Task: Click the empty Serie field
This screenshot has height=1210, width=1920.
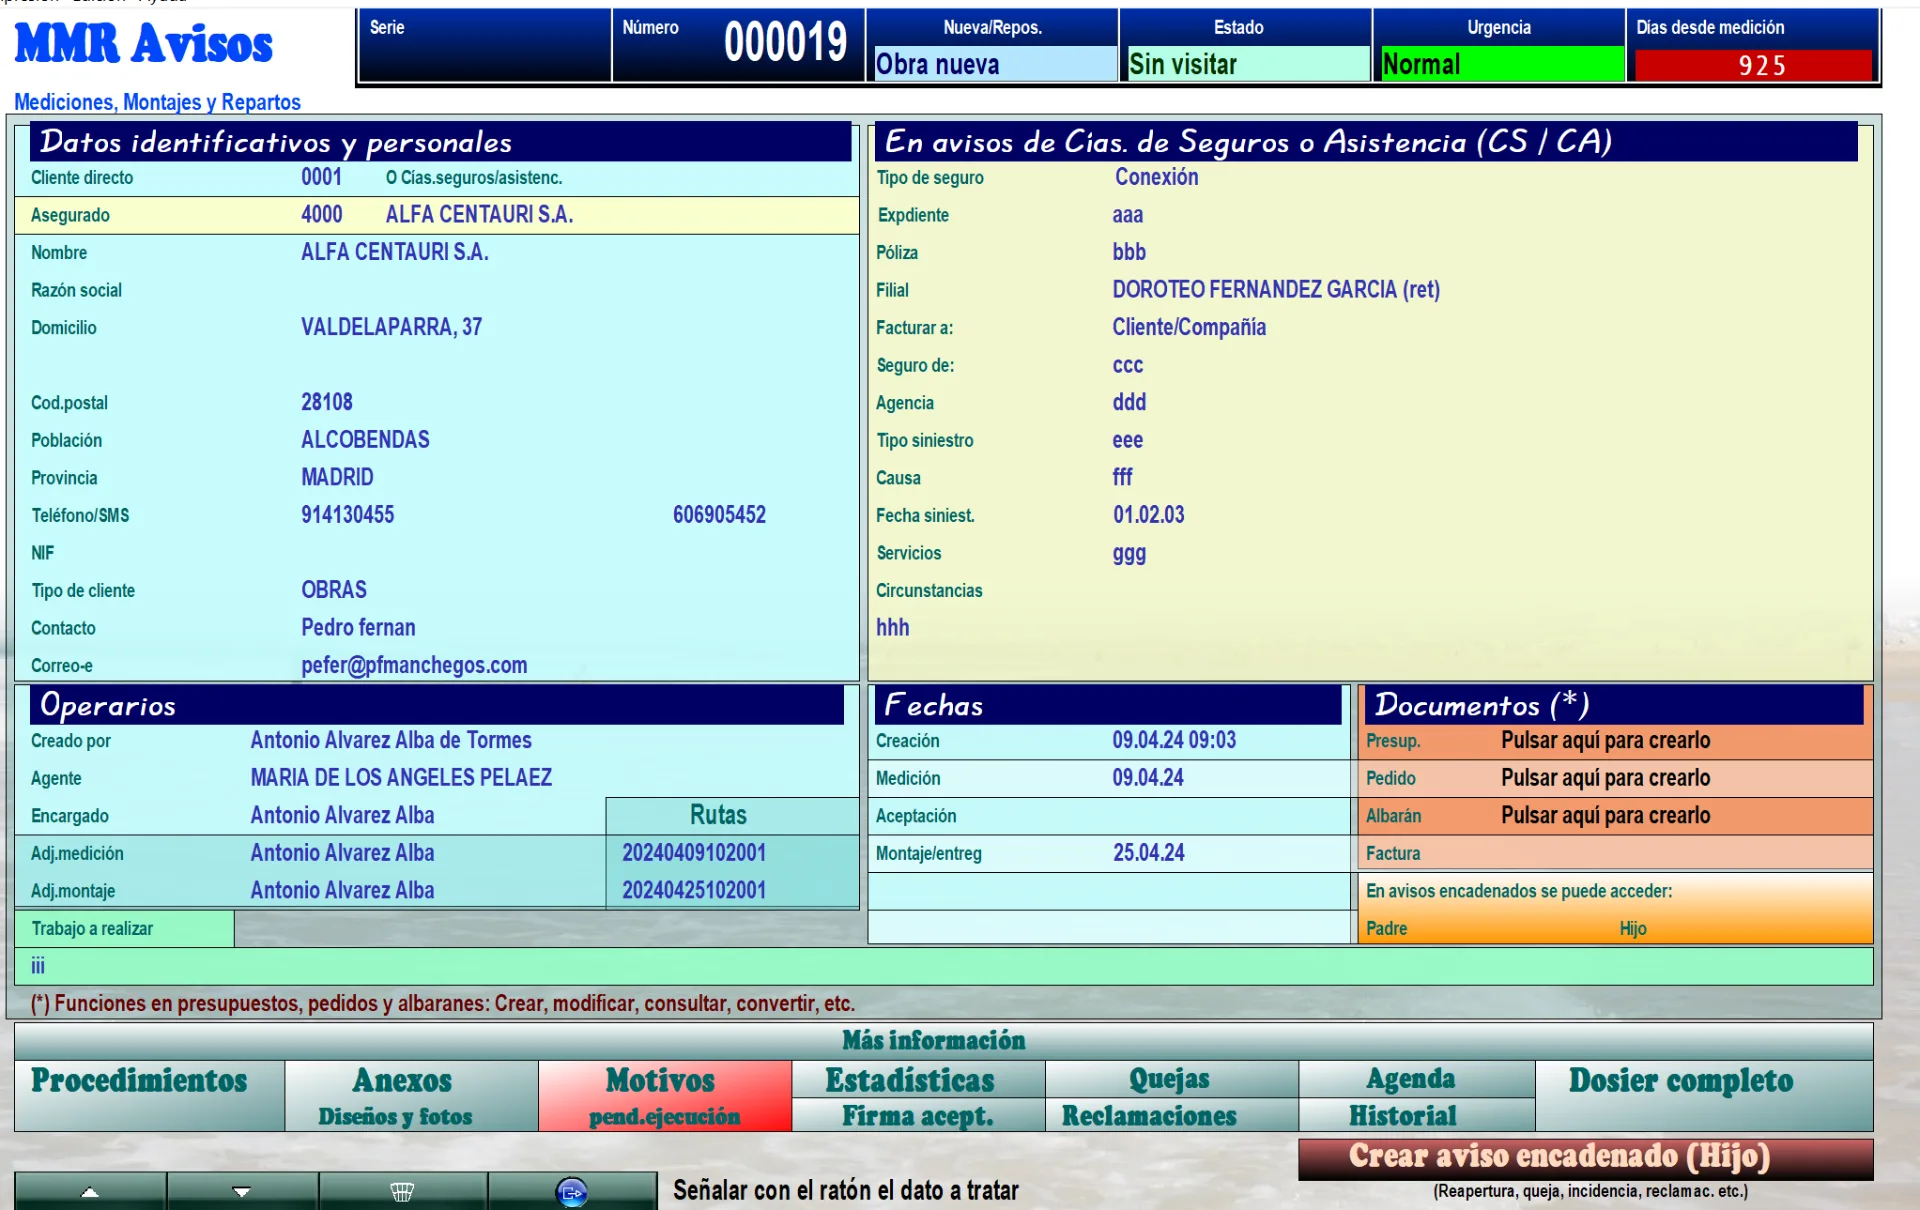Action: [x=485, y=44]
